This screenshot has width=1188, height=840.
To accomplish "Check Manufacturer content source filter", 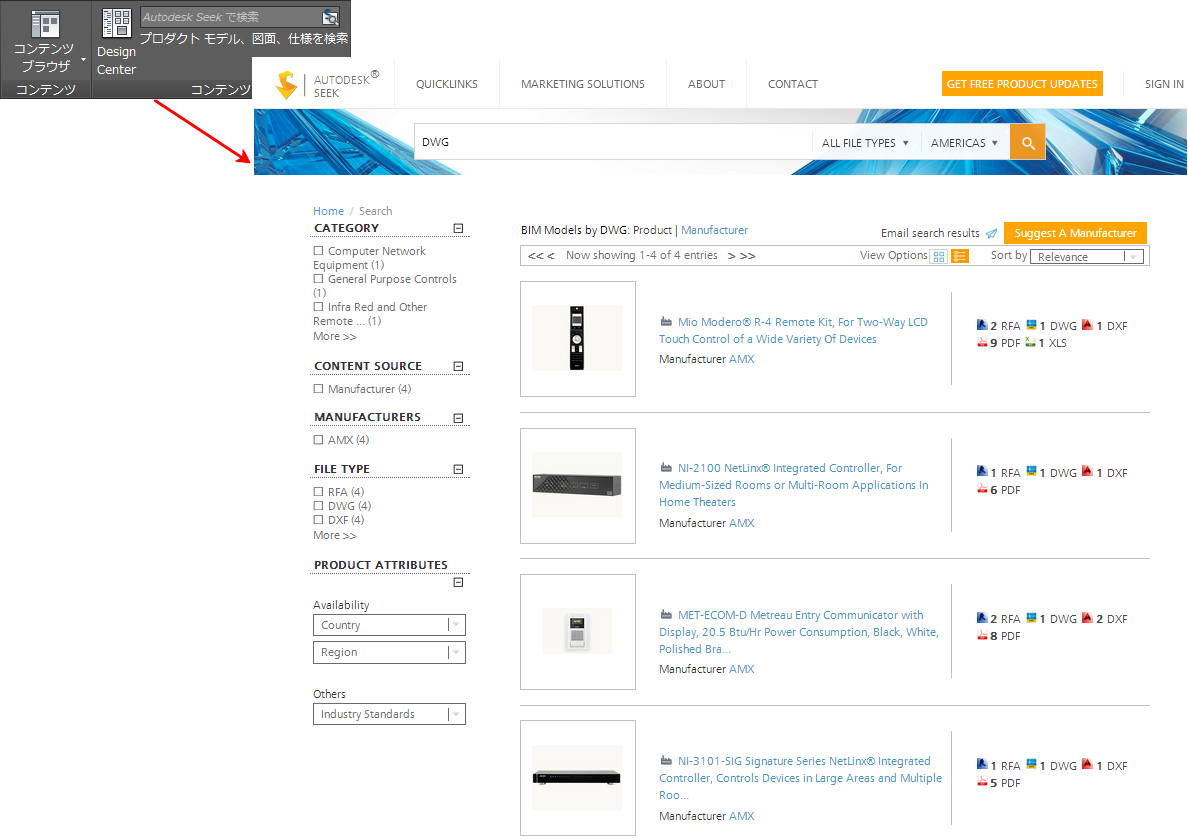I will [318, 389].
